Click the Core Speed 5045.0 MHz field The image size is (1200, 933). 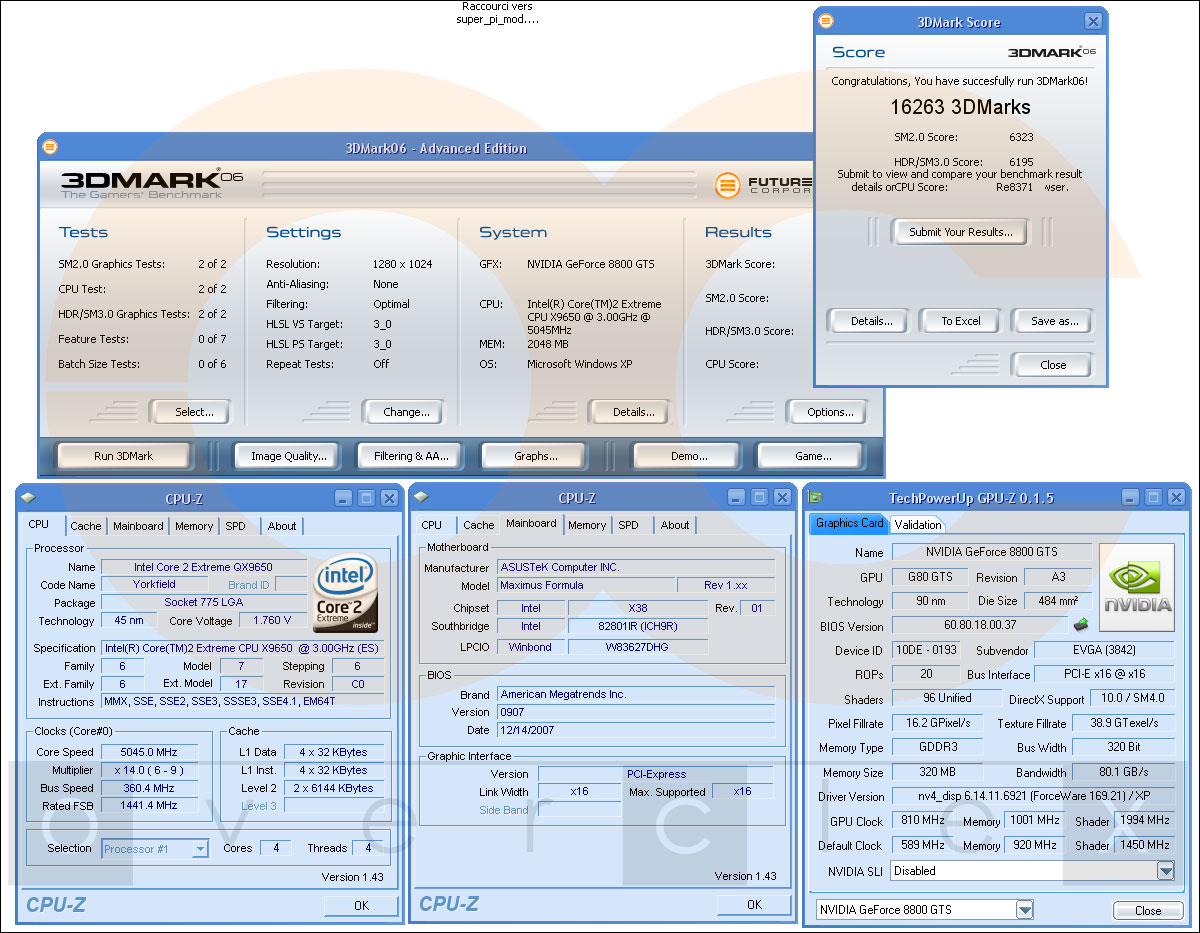point(149,752)
